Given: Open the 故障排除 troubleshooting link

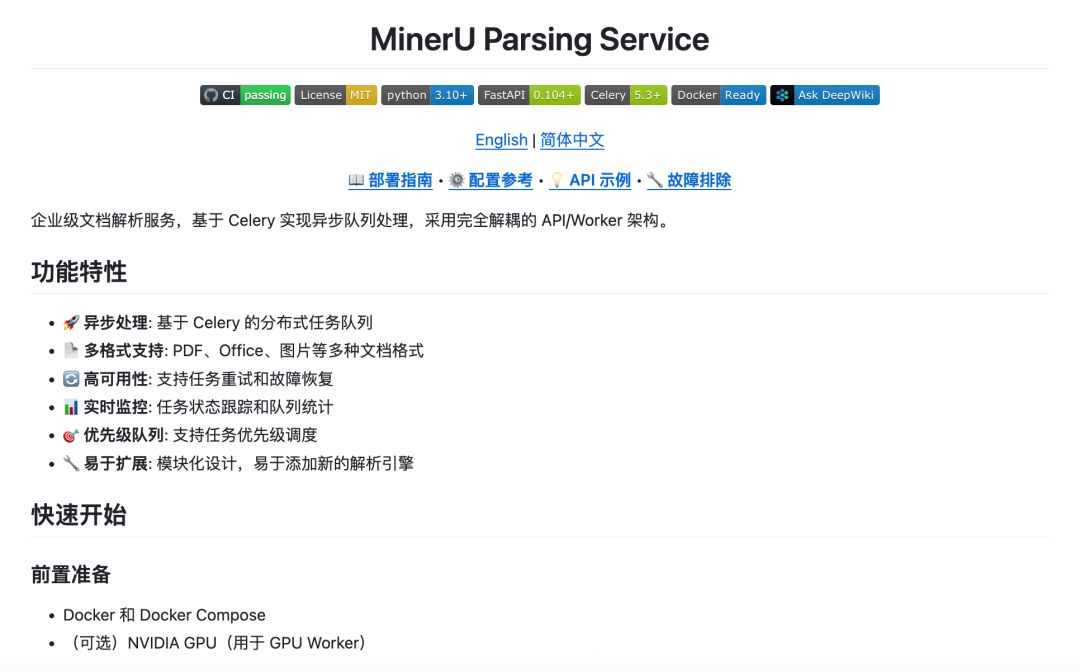Looking at the screenshot, I should [689, 180].
